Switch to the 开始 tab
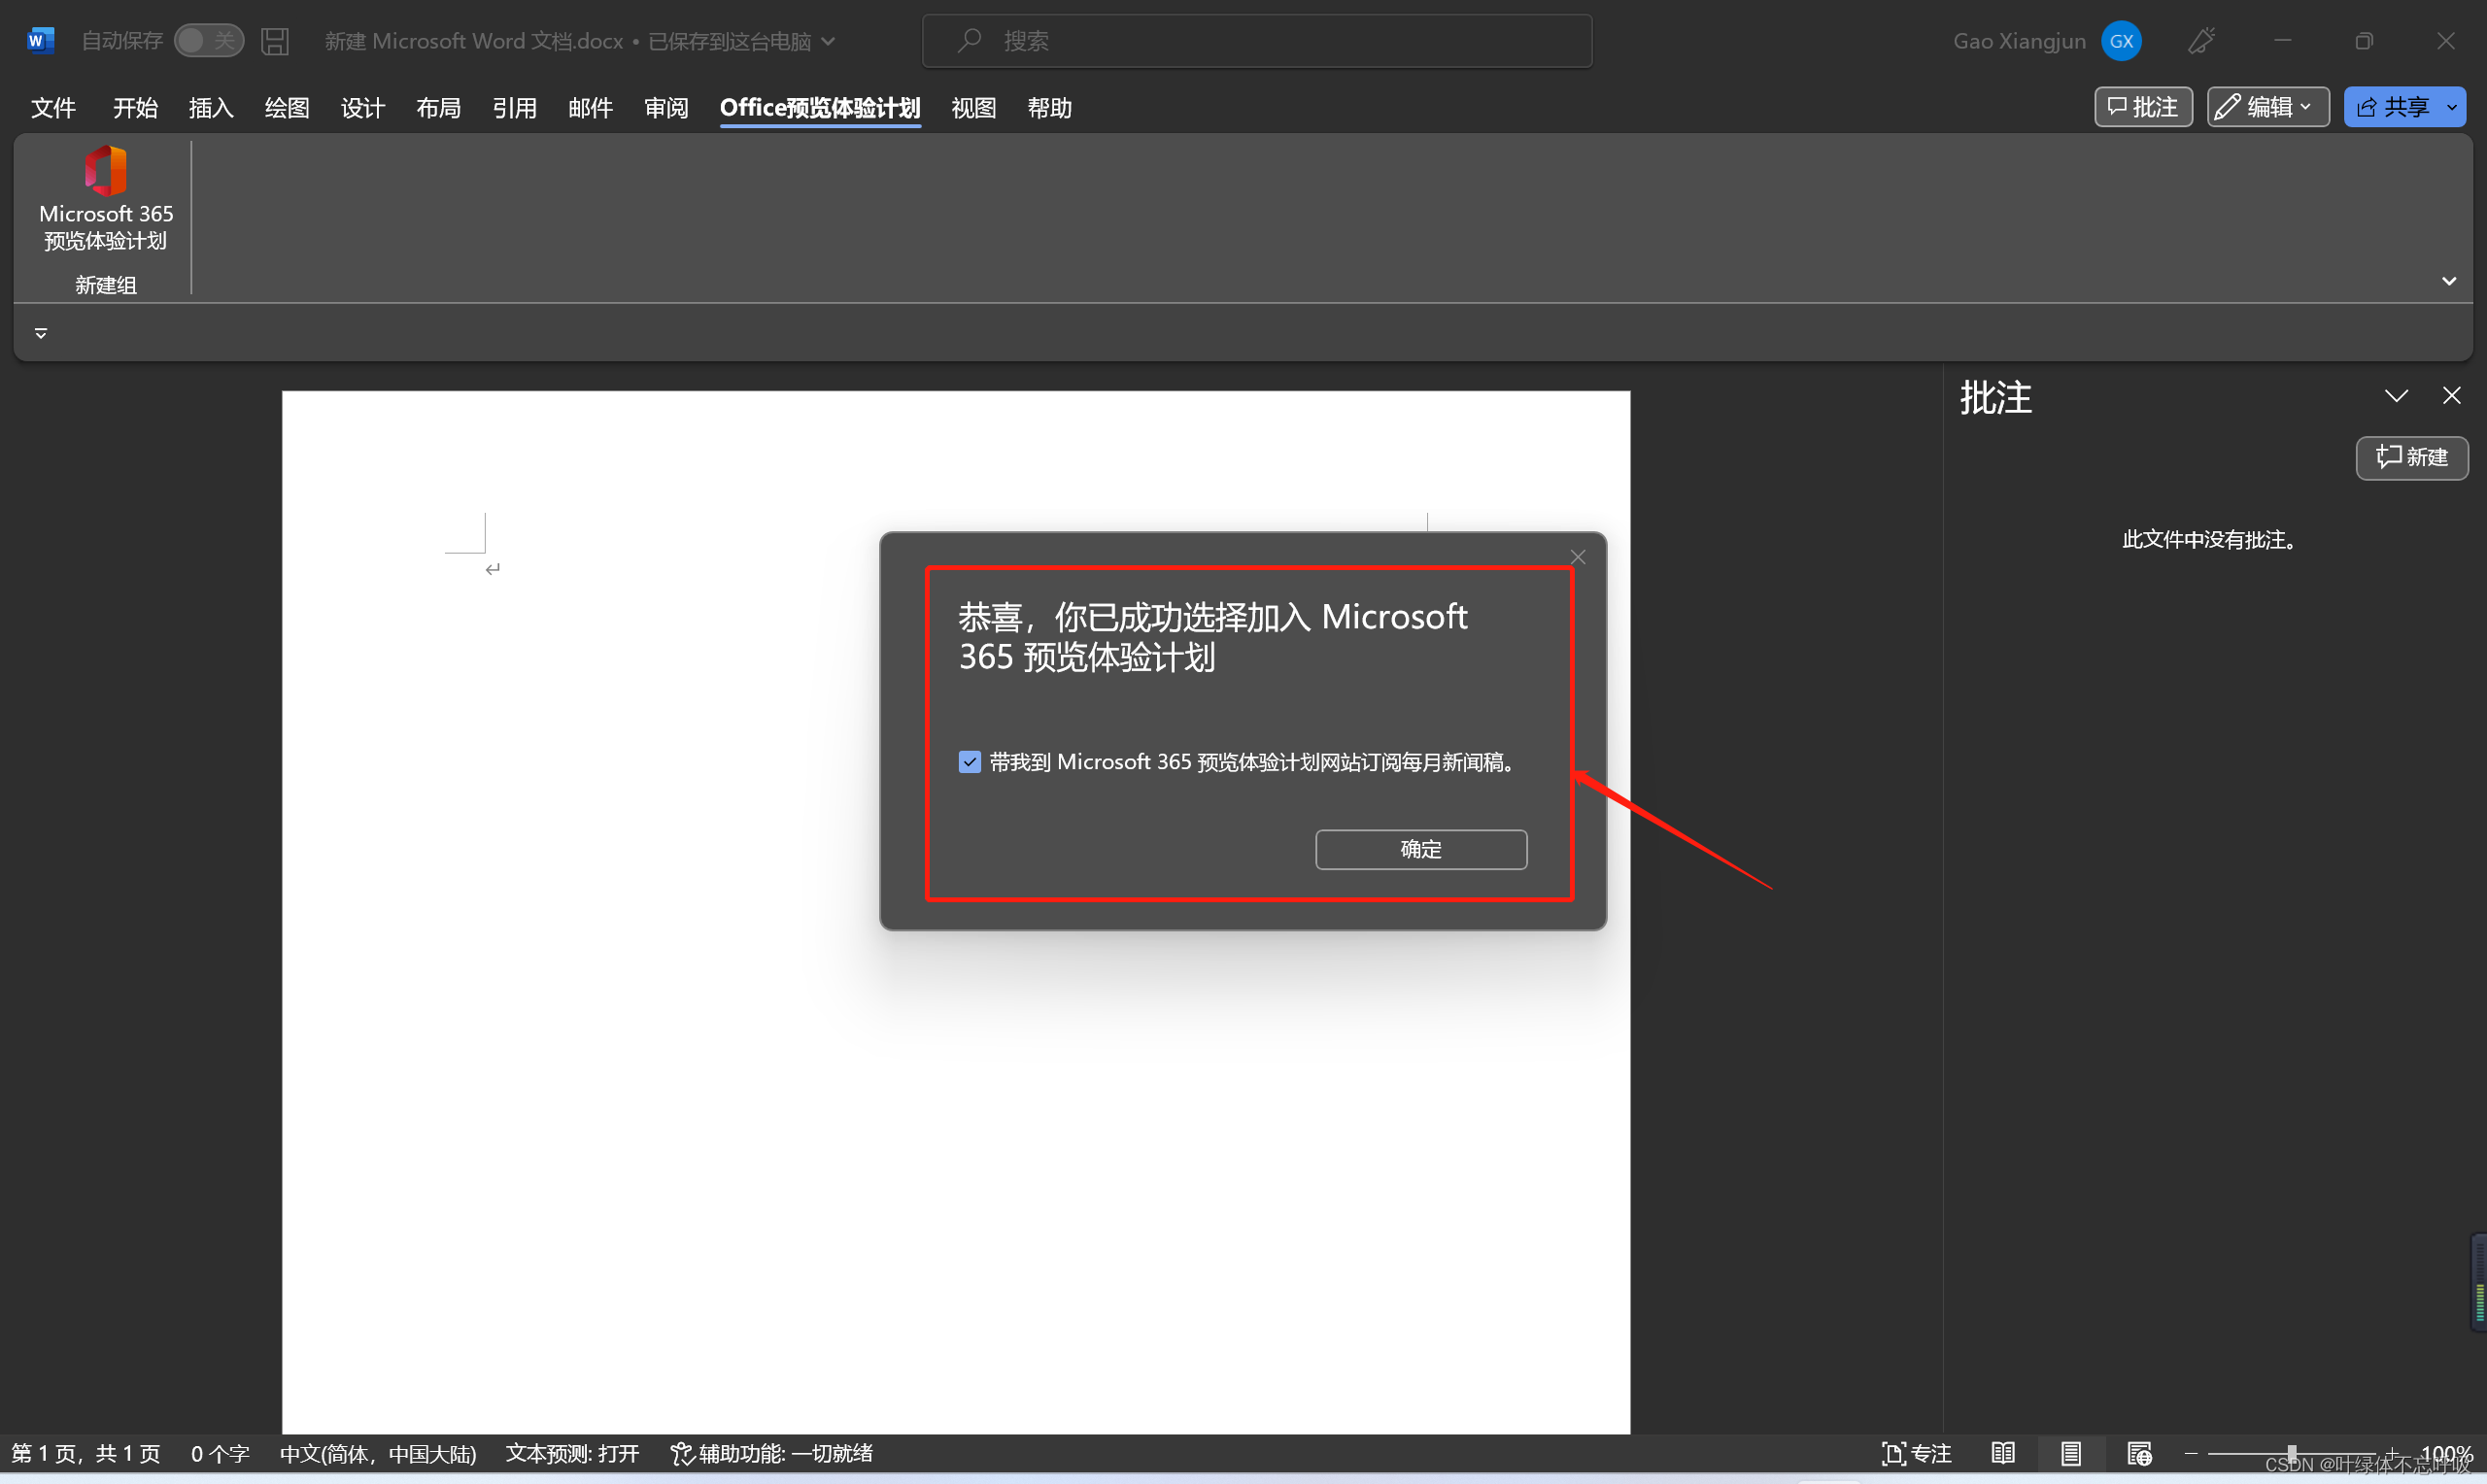2487x1484 pixels. (x=135, y=108)
